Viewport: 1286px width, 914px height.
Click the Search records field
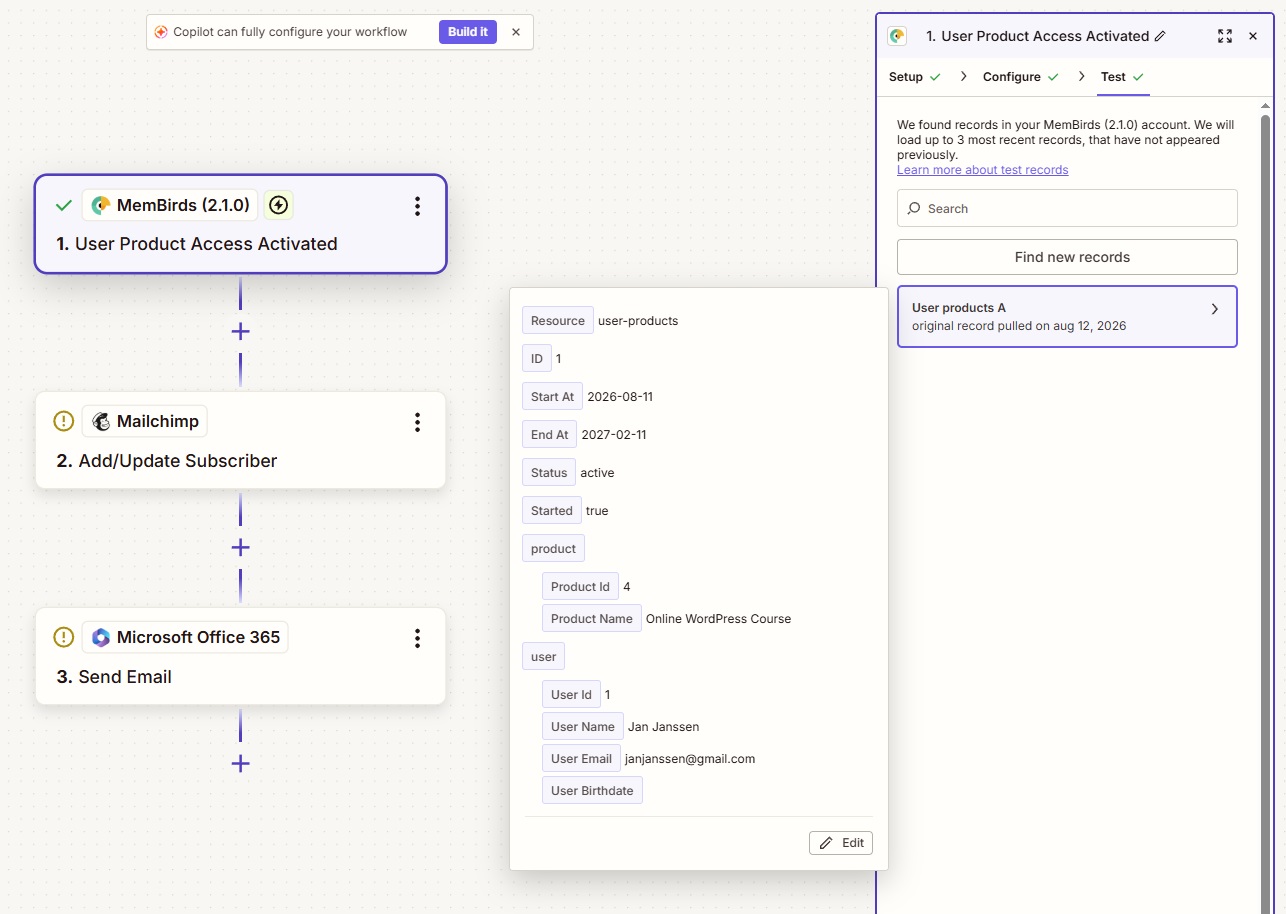(1067, 208)
